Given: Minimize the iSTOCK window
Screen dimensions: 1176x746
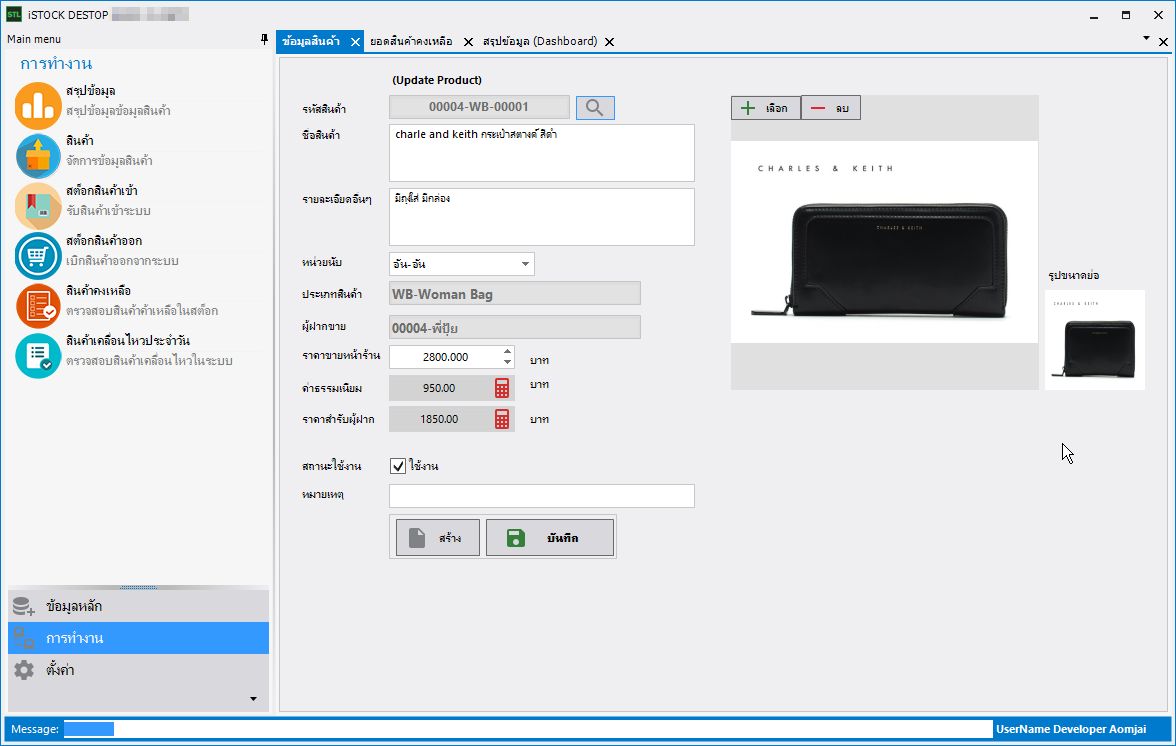Looking at the screenshot, I should 1094,15.
